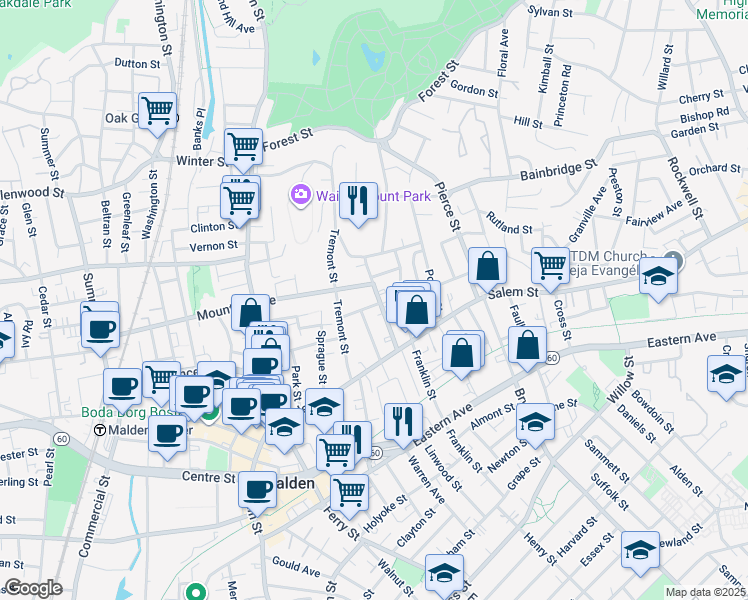
Task: Click the route 60 shield west of Centre St
Action: point(61,439)
